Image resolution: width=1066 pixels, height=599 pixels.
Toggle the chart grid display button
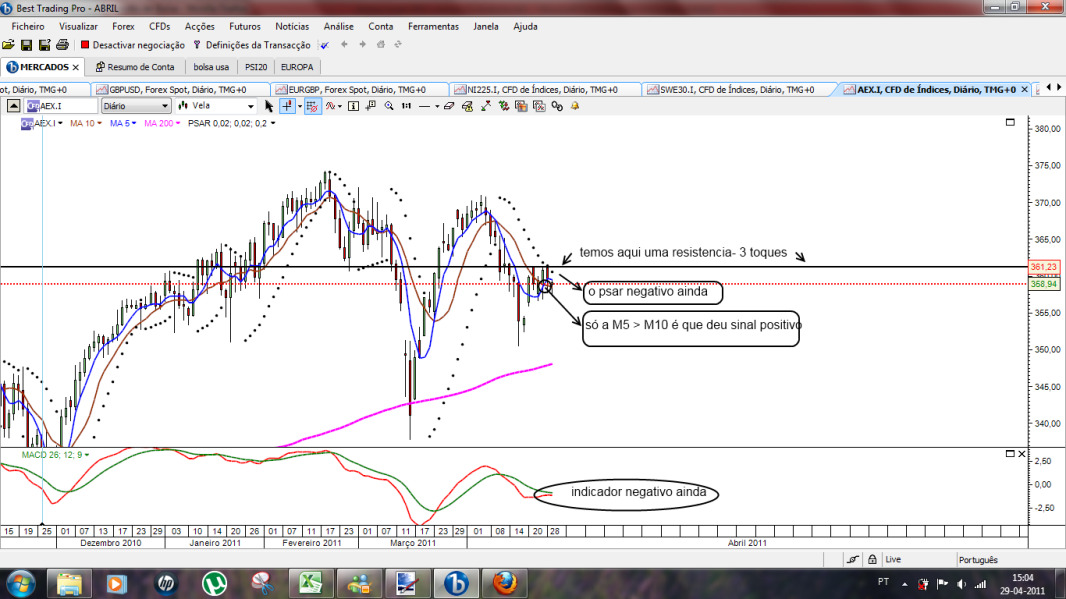tap(312, 106)
